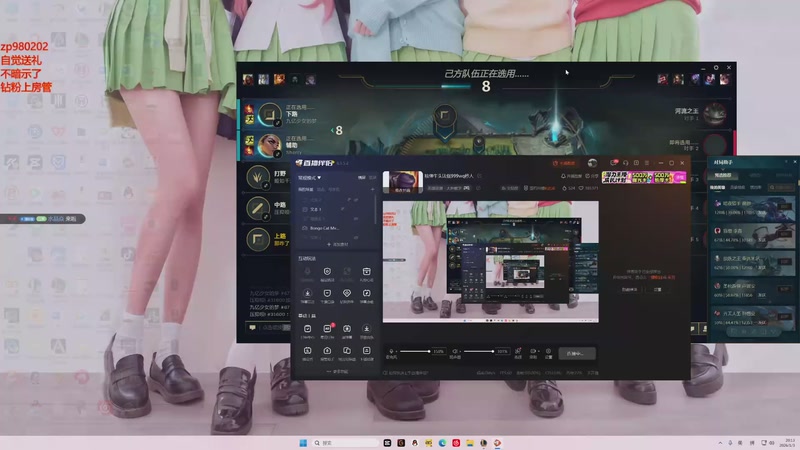Screen dimensions: 800x450
Task: Switch canvas to 竖屏 portrait layout
Action: click(372, 178)
